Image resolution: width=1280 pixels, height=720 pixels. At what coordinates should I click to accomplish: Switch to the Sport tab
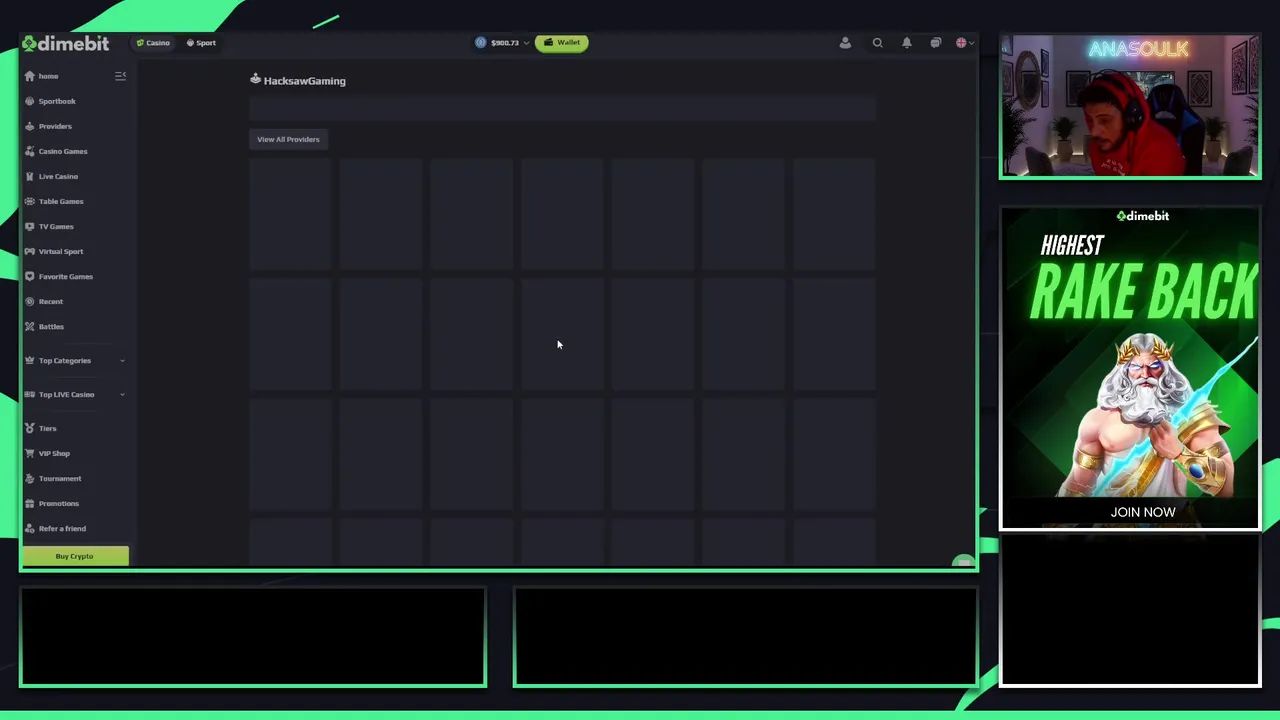201,43
